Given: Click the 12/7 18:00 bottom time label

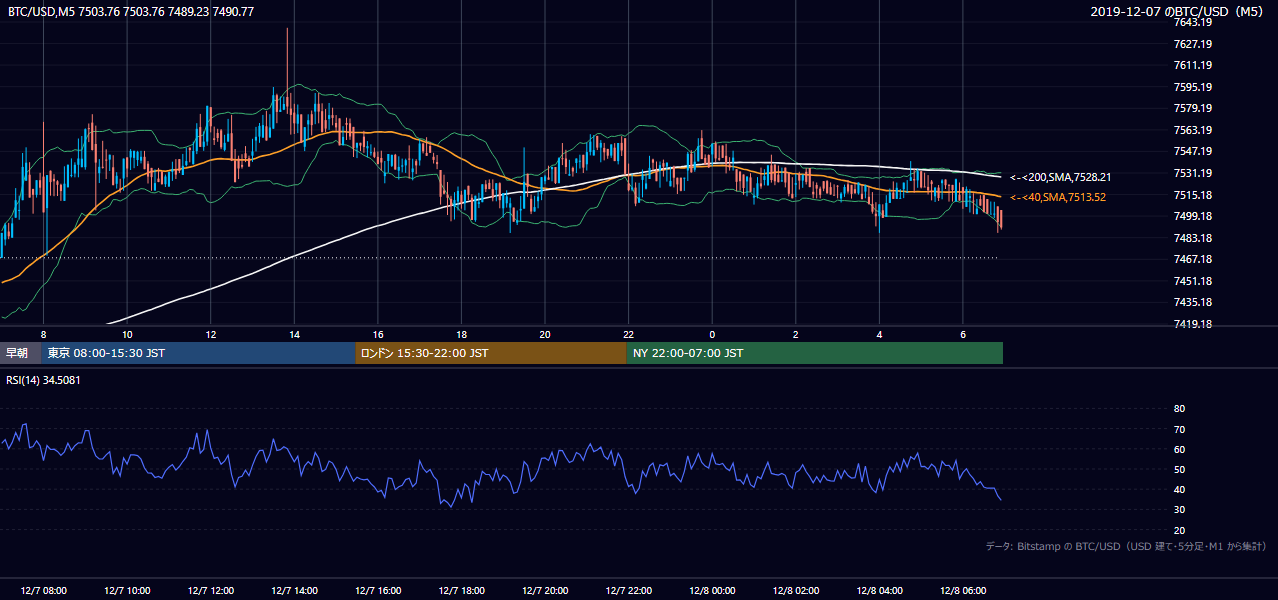Looking at the screenshot, I should coord(461,590).
